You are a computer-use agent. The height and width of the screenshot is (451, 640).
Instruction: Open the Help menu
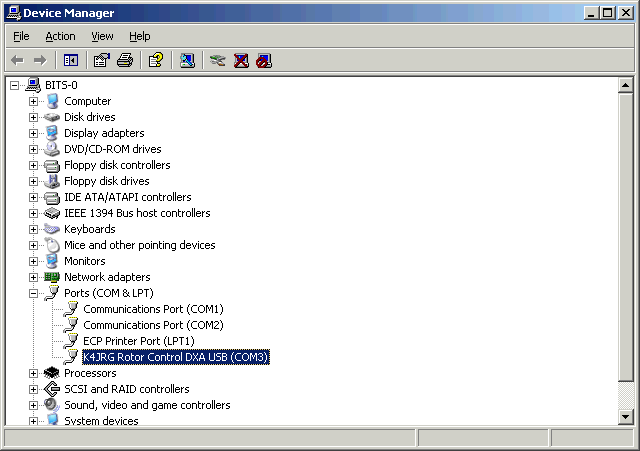point(140,36)
